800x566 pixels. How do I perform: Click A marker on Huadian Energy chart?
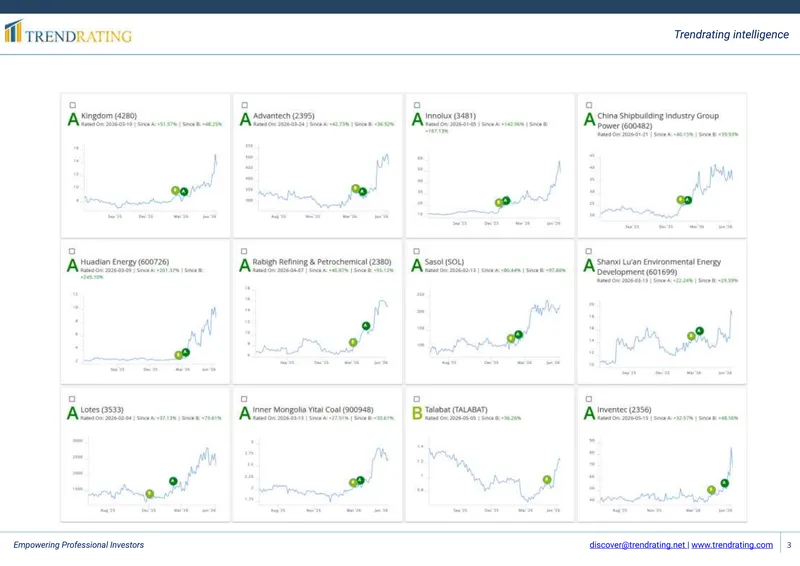coord(186,352)
